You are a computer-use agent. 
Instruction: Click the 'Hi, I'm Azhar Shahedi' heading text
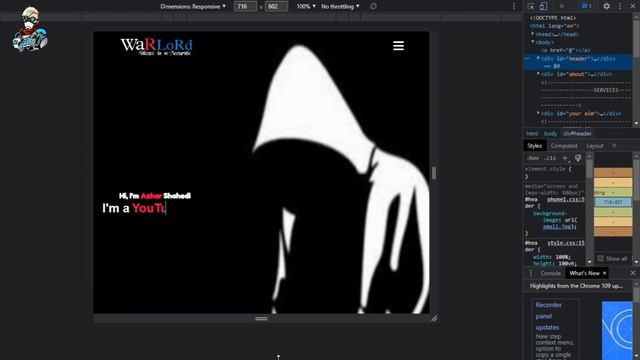[155, 196]
